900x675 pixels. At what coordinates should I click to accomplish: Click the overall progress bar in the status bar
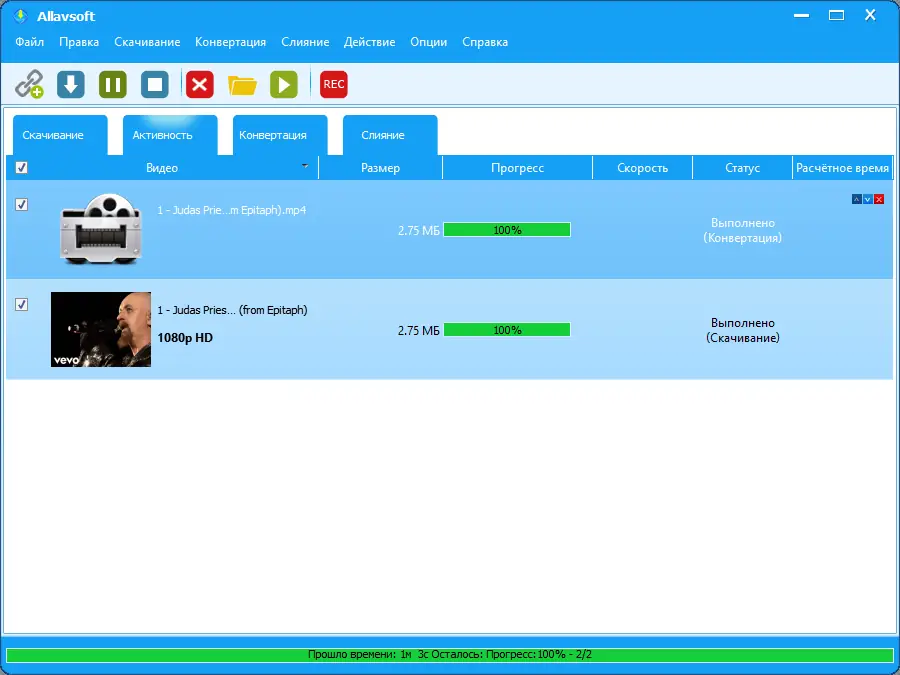click(x=450, y=654)
